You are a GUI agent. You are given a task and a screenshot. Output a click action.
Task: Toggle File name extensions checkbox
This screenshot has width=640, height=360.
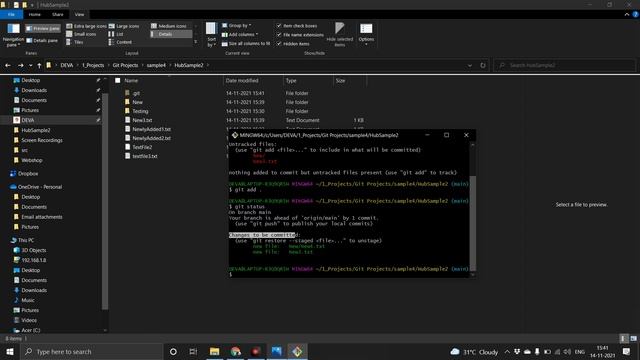(x=279, y=35)
